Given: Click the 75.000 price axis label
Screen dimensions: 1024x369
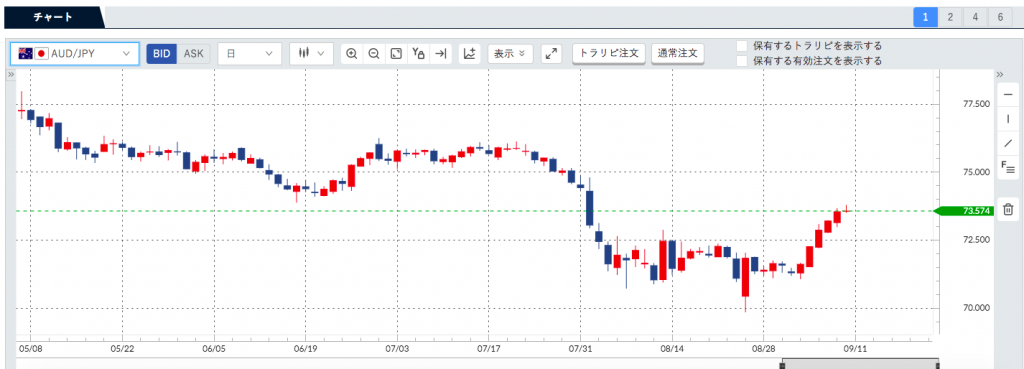Looking at the screenshot, I should [976, 172].
